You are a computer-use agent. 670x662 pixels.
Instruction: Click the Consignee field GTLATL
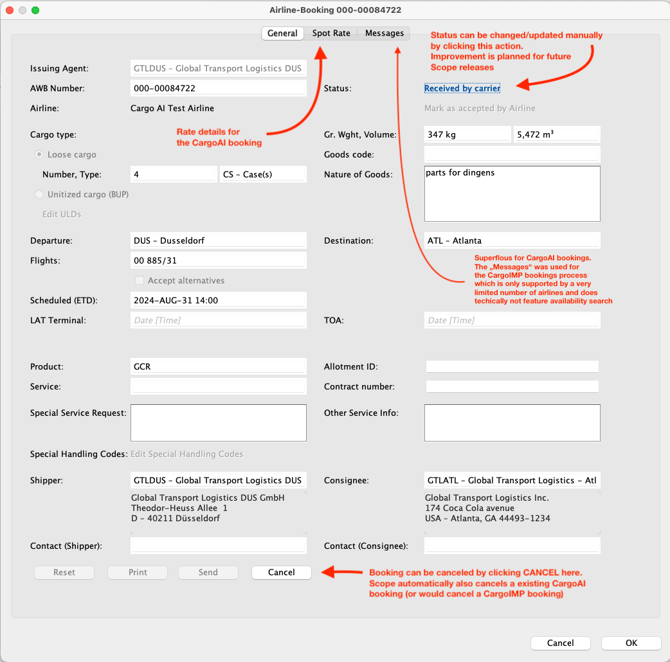point(512,480)
